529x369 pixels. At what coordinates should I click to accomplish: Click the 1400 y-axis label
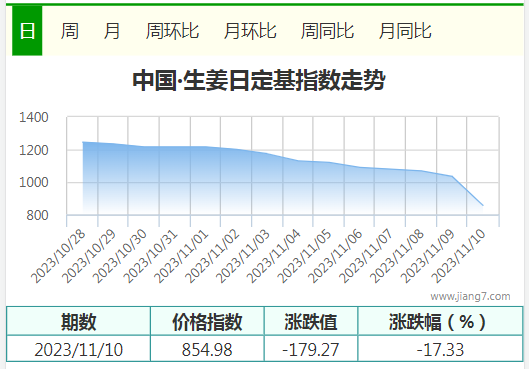click(34, 117)
